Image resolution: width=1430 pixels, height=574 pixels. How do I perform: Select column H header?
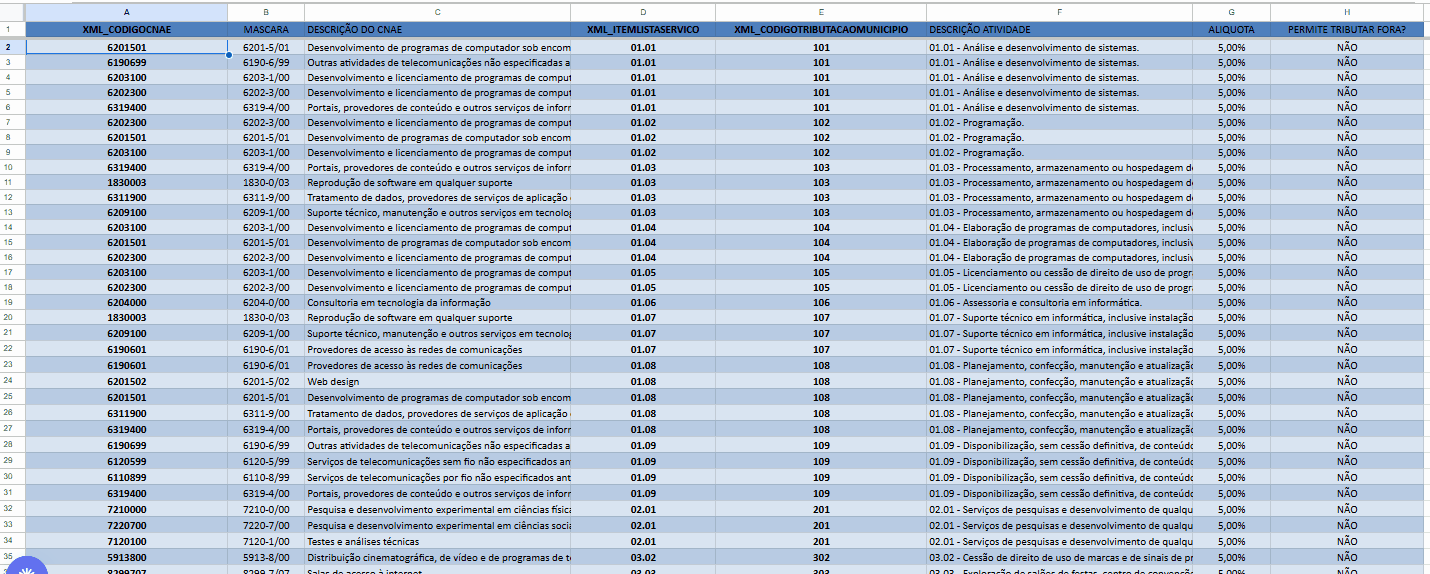pyautogui.click(x=1346, y=11)
